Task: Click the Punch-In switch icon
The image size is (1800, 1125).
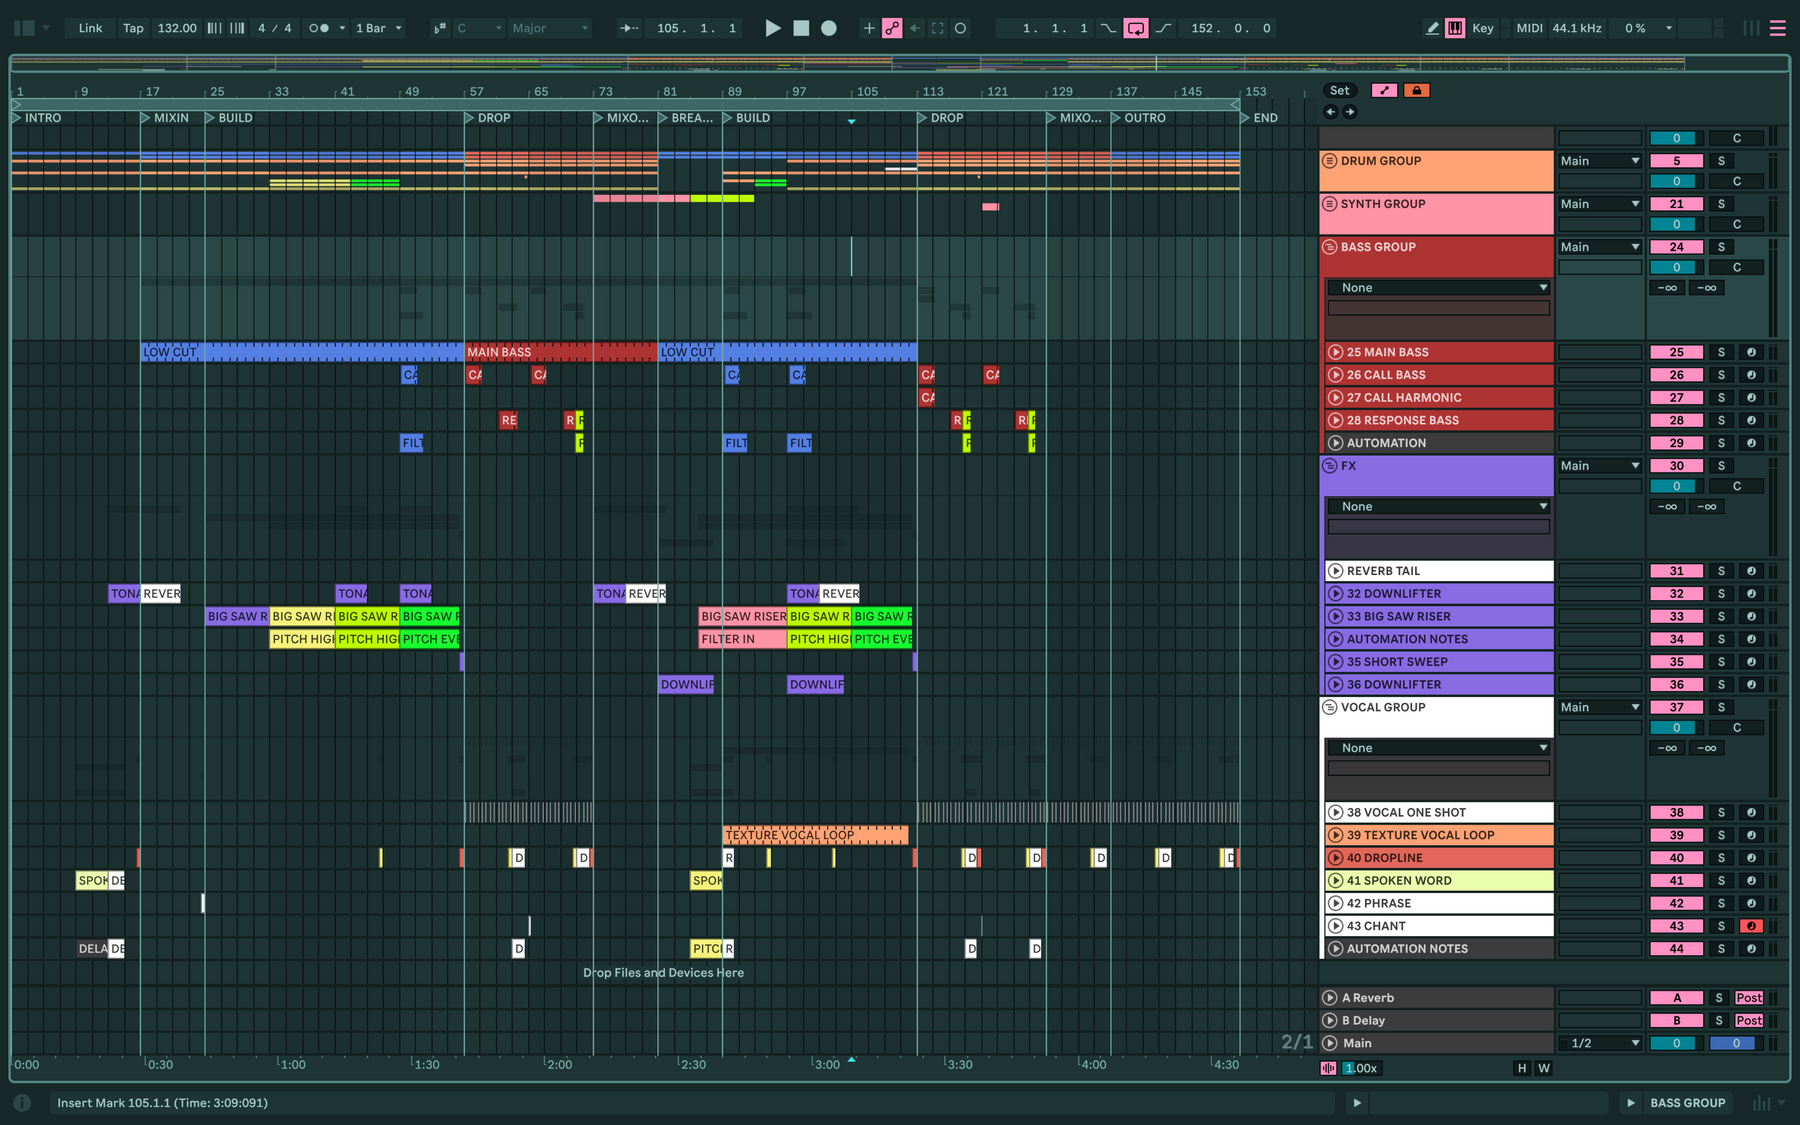Action: click(1109, 28)
